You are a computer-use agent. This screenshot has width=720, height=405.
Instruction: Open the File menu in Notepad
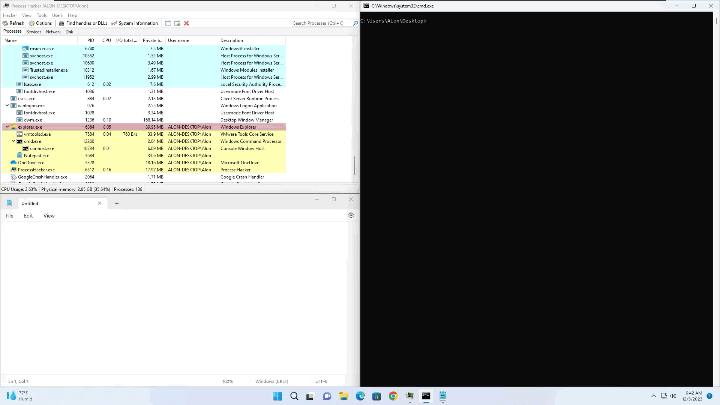[x=10, y=216]
